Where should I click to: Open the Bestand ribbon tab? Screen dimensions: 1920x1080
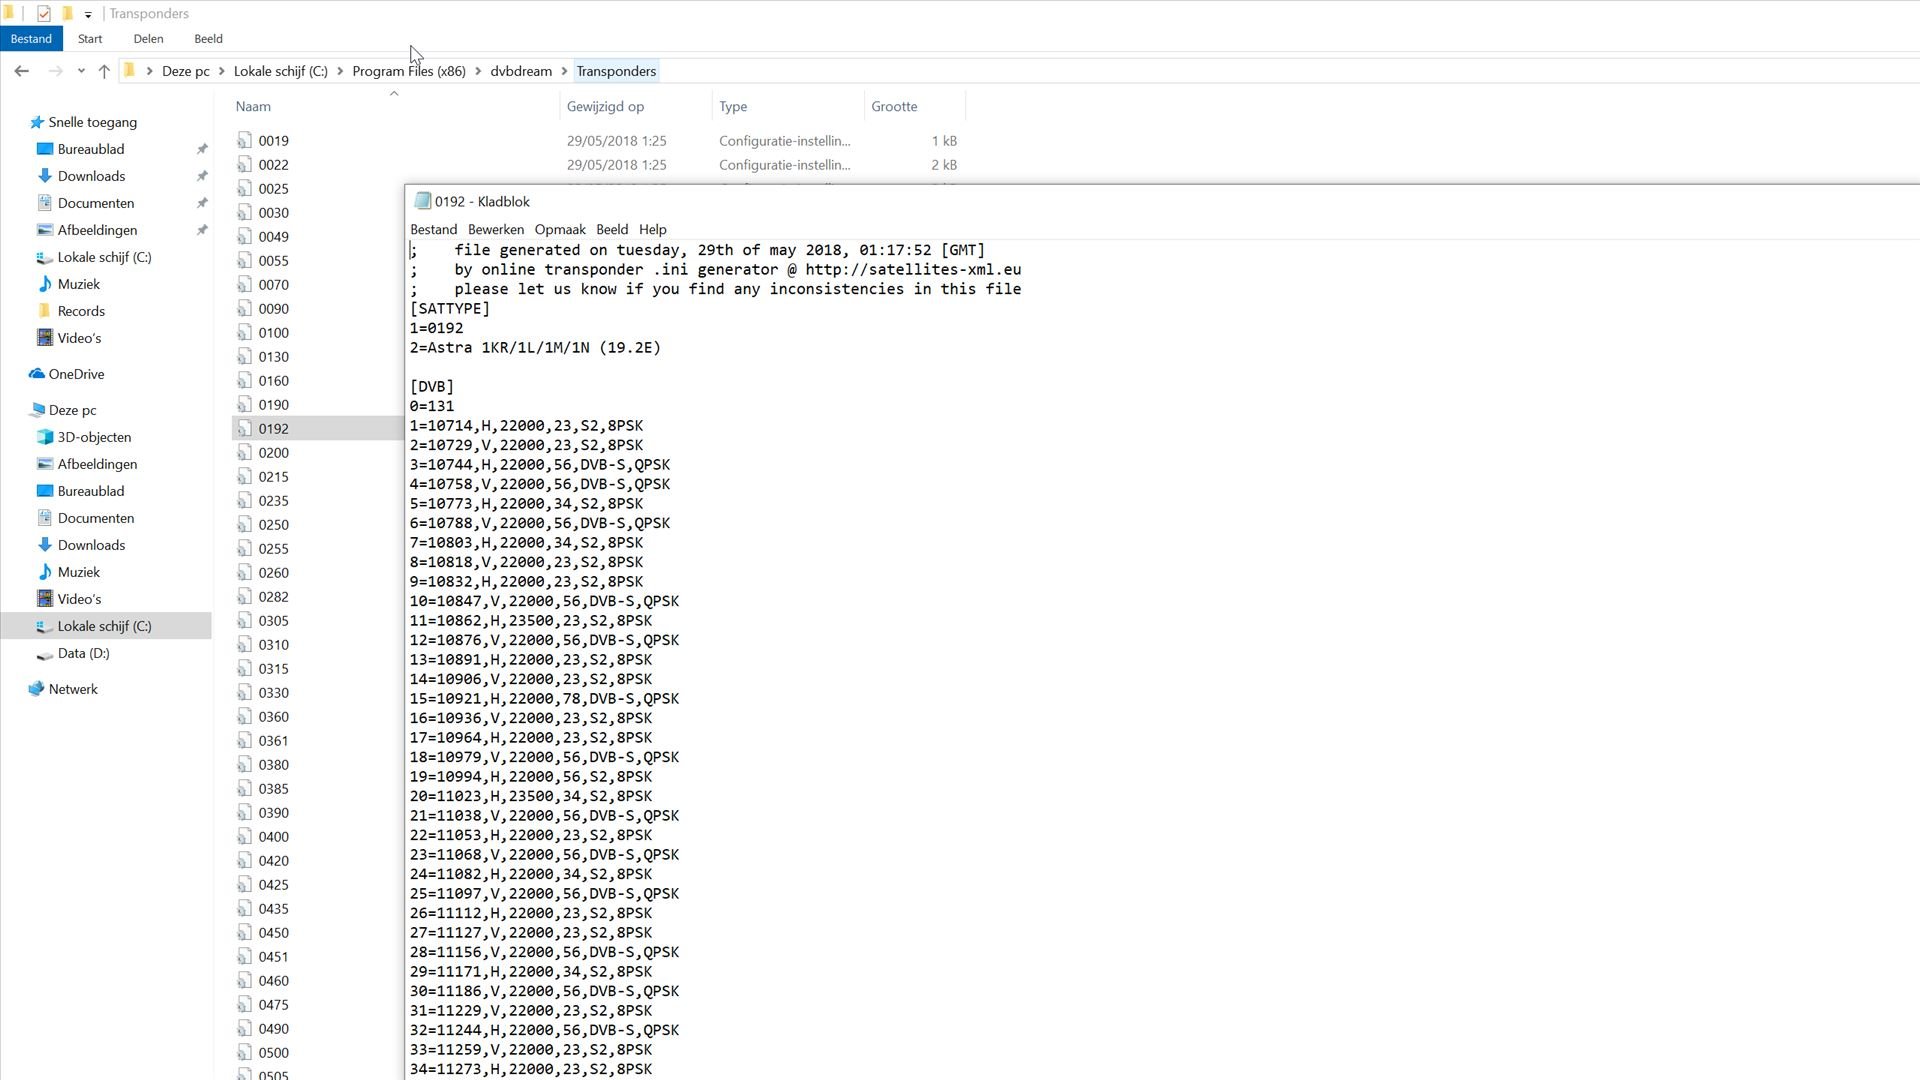pos(31,39)
